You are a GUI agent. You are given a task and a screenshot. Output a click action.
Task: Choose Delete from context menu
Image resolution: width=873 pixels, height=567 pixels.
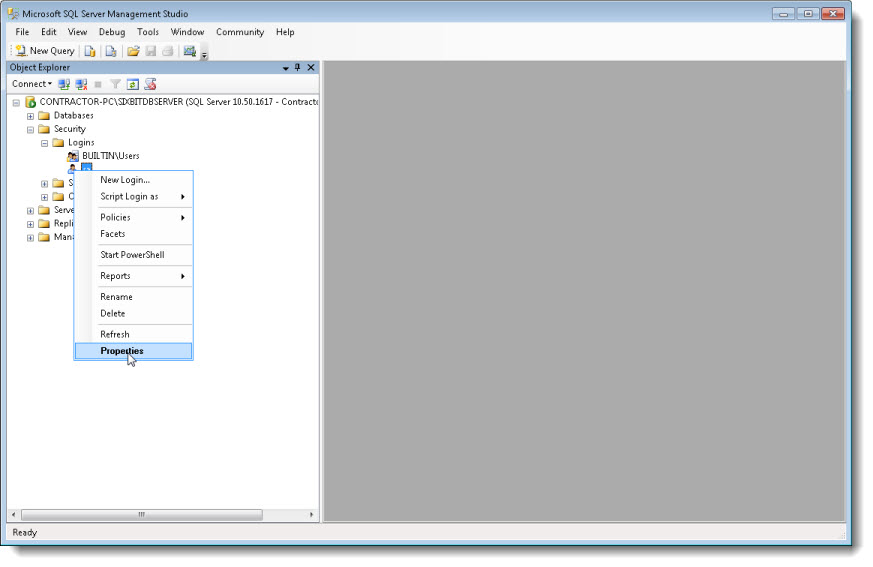(x=134, y=314)
